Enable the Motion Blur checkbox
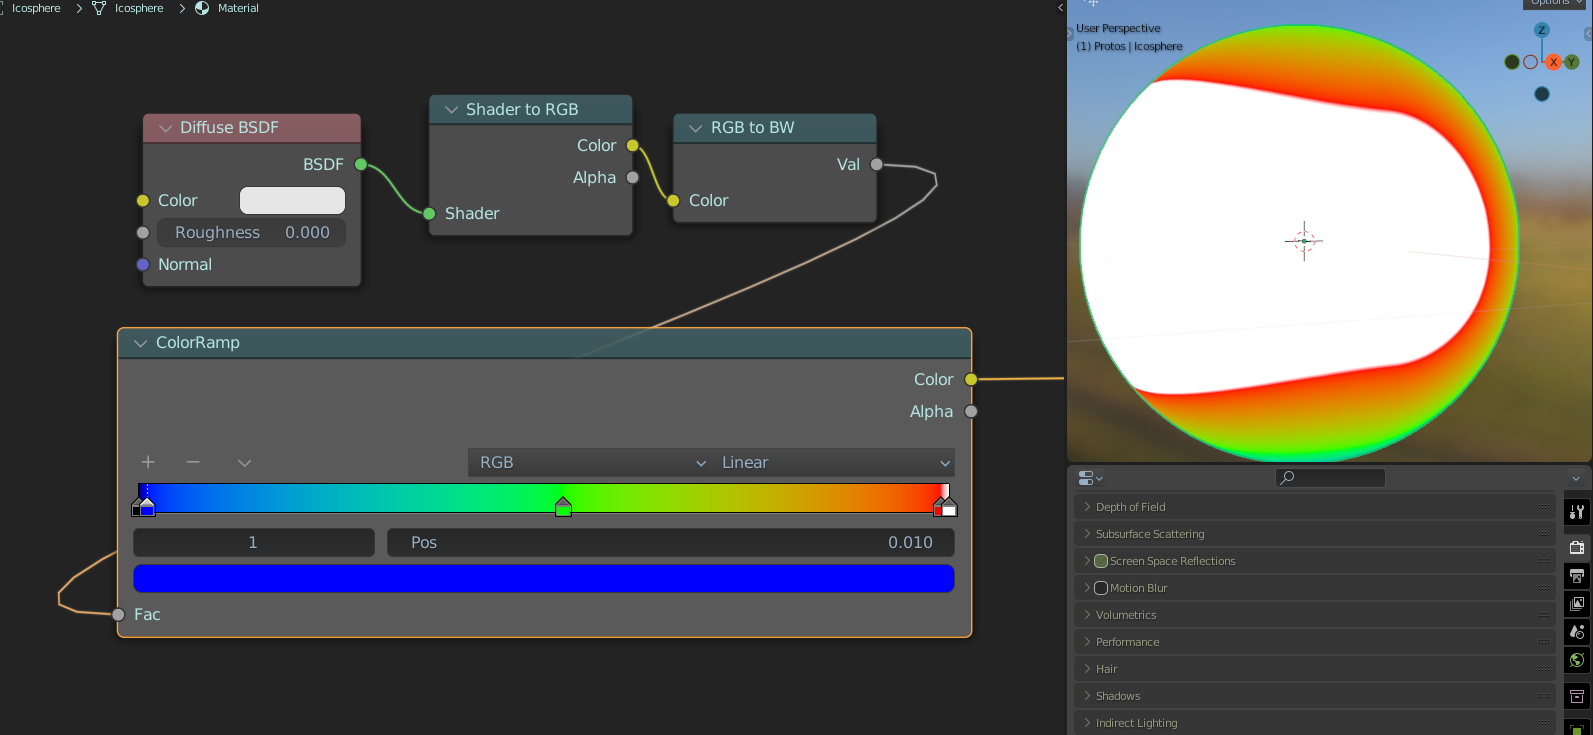The width and height of the screenshot is (1593, 735). click(x=1101, y=588)
